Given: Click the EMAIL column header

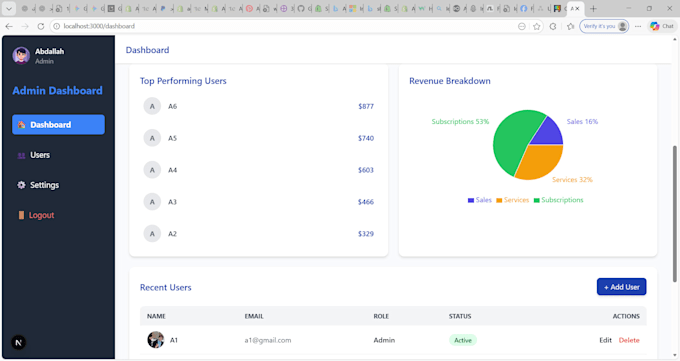Looking at the screenshot, I should tap(254, 316).
